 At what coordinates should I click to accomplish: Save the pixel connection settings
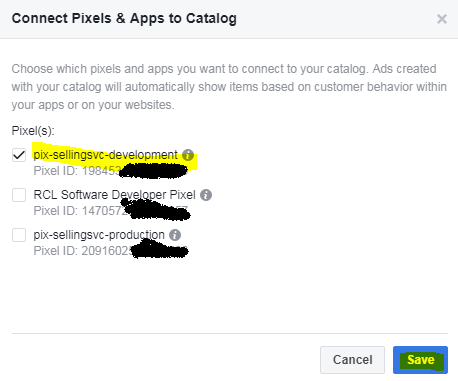(420, 360)
